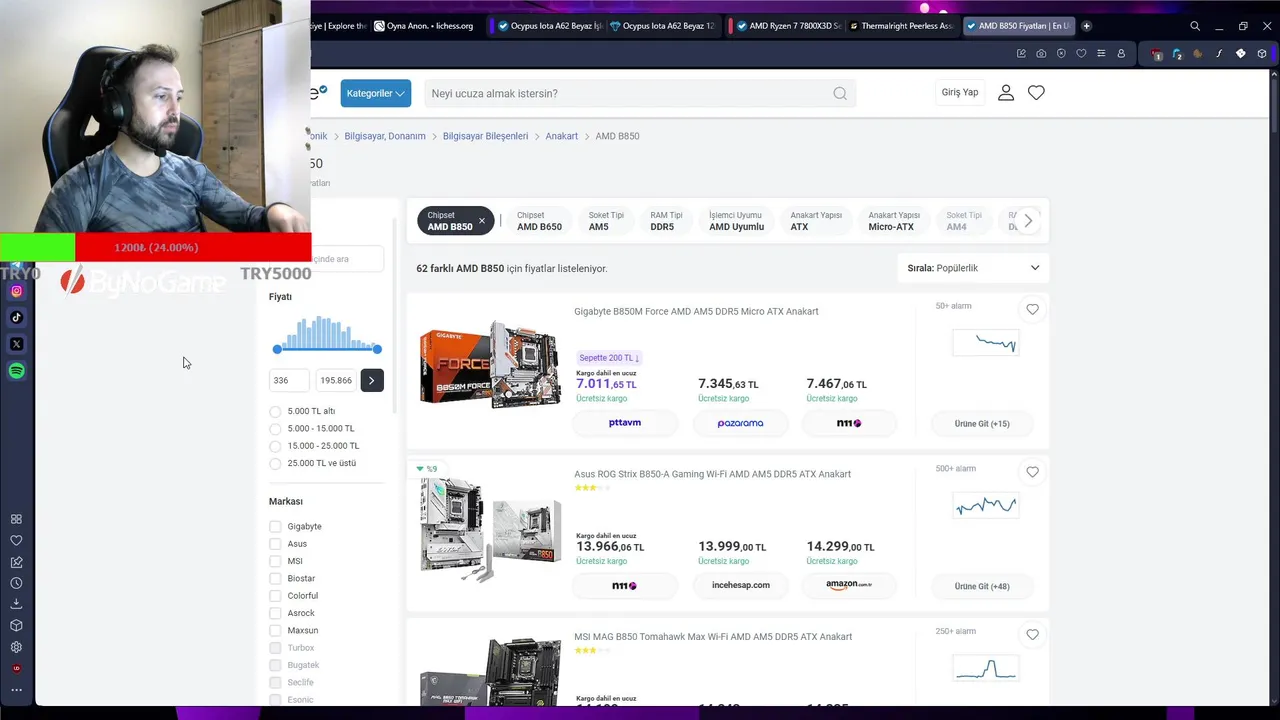This screenshot has width=1280, height=720.
Task: Open the tab islands grid icon in sidebar
Action: (16, 519)
